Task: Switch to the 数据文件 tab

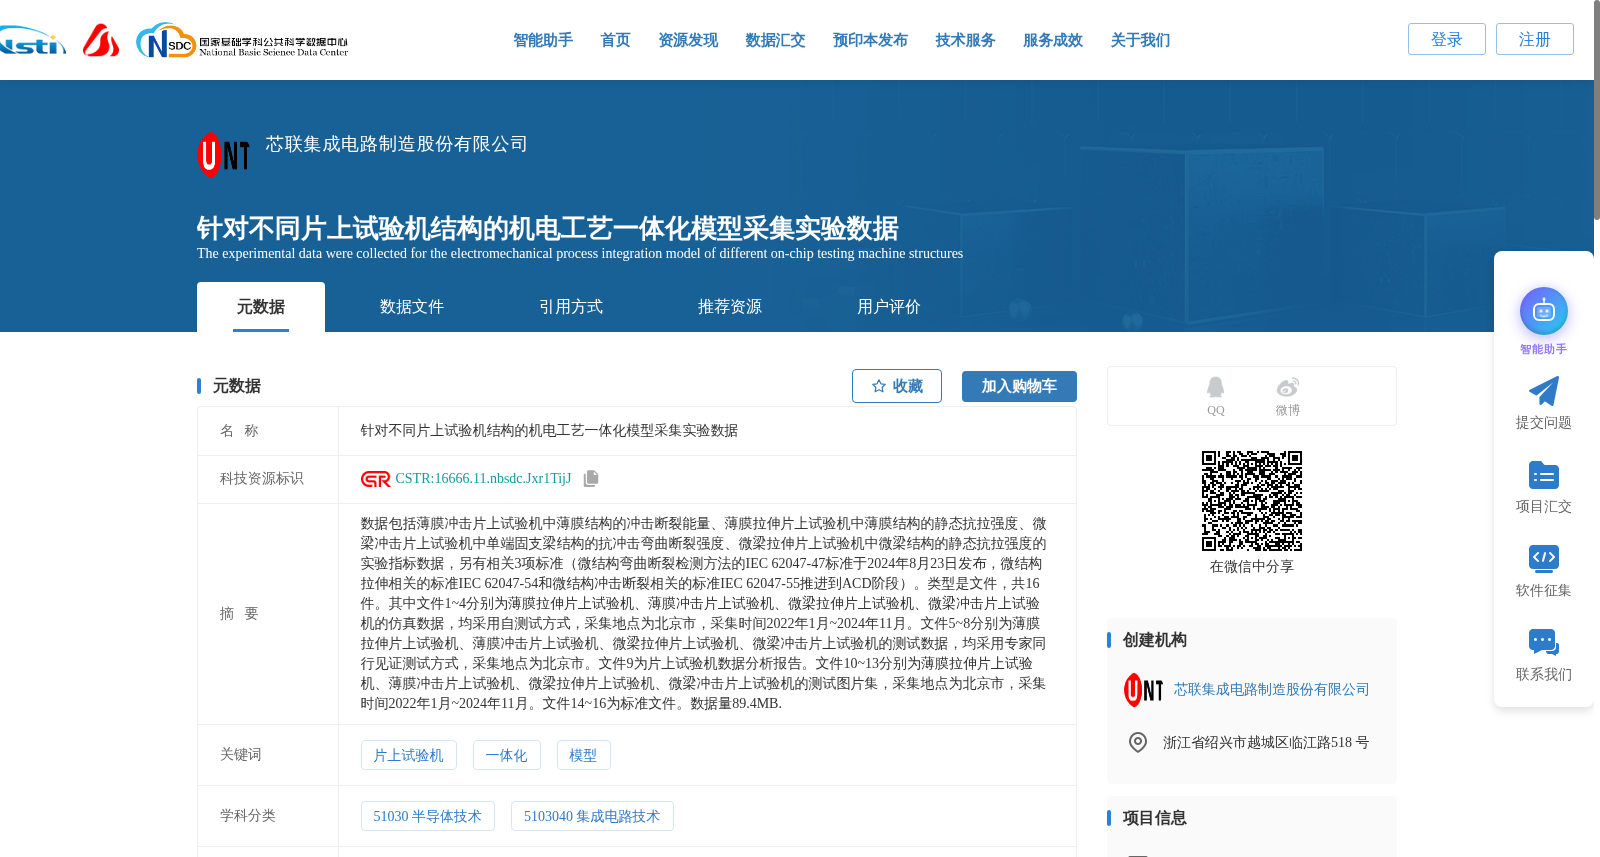Action: click(412, 307)
